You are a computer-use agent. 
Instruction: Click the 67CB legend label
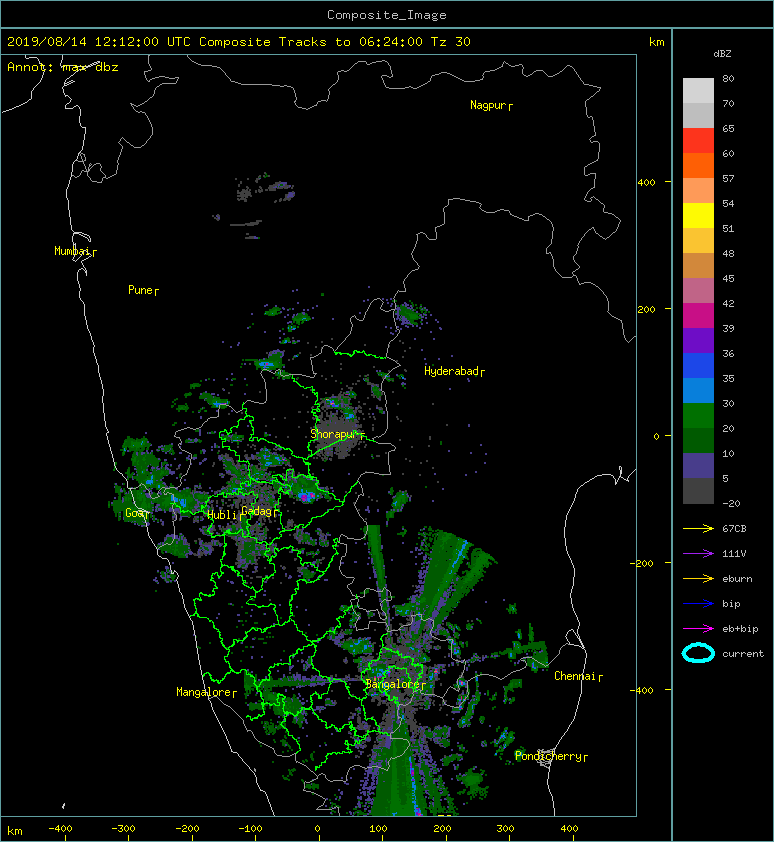pos(734,529)
